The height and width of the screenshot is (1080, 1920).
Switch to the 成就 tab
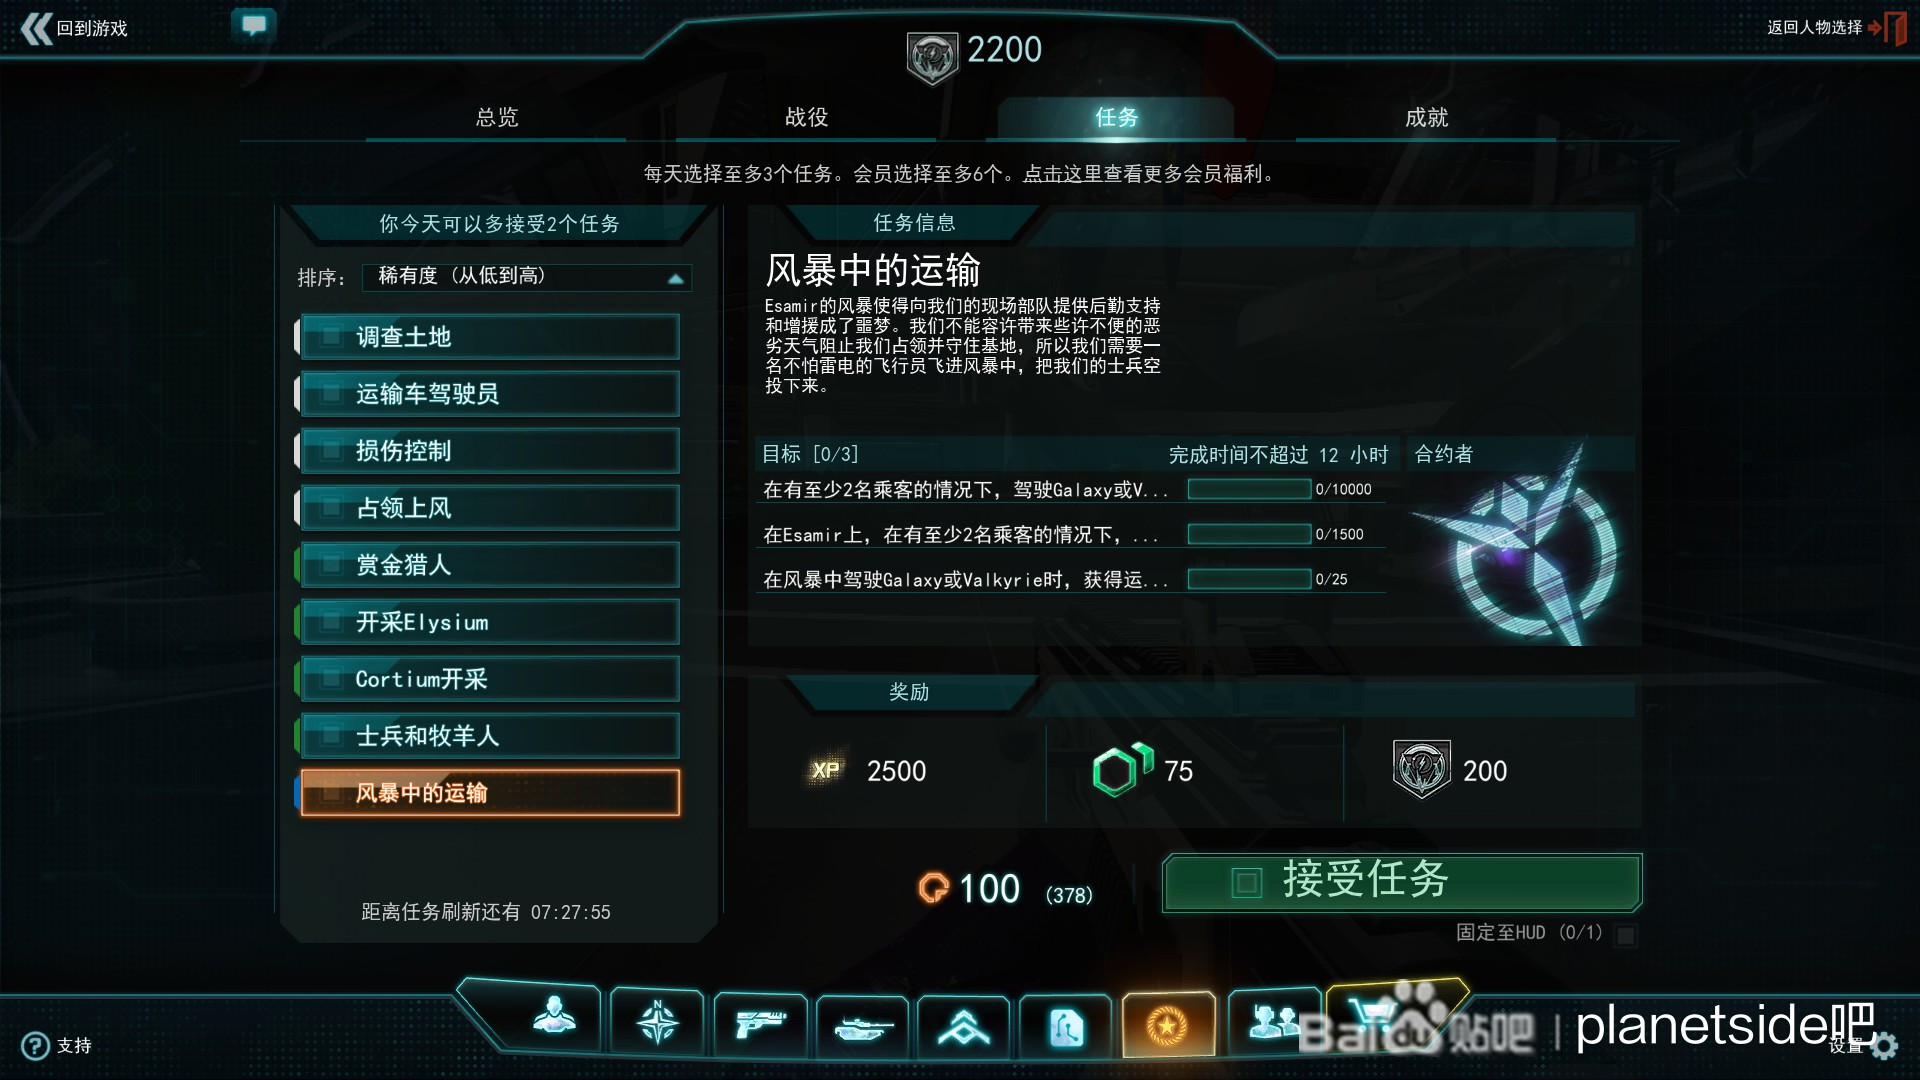tap(1426, 117)
